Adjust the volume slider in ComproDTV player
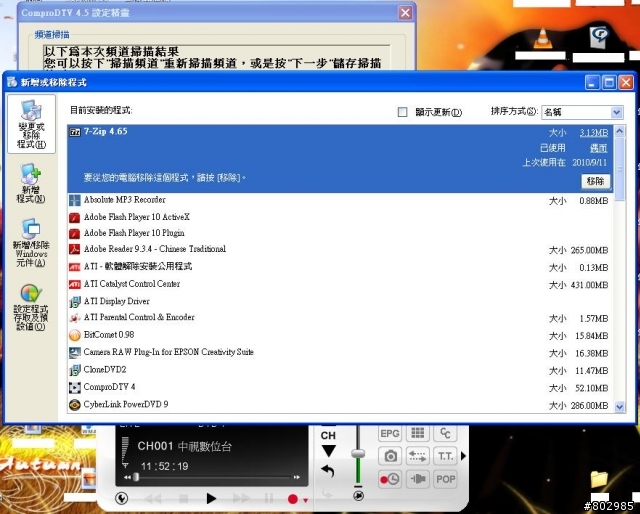 coord(358,454)
